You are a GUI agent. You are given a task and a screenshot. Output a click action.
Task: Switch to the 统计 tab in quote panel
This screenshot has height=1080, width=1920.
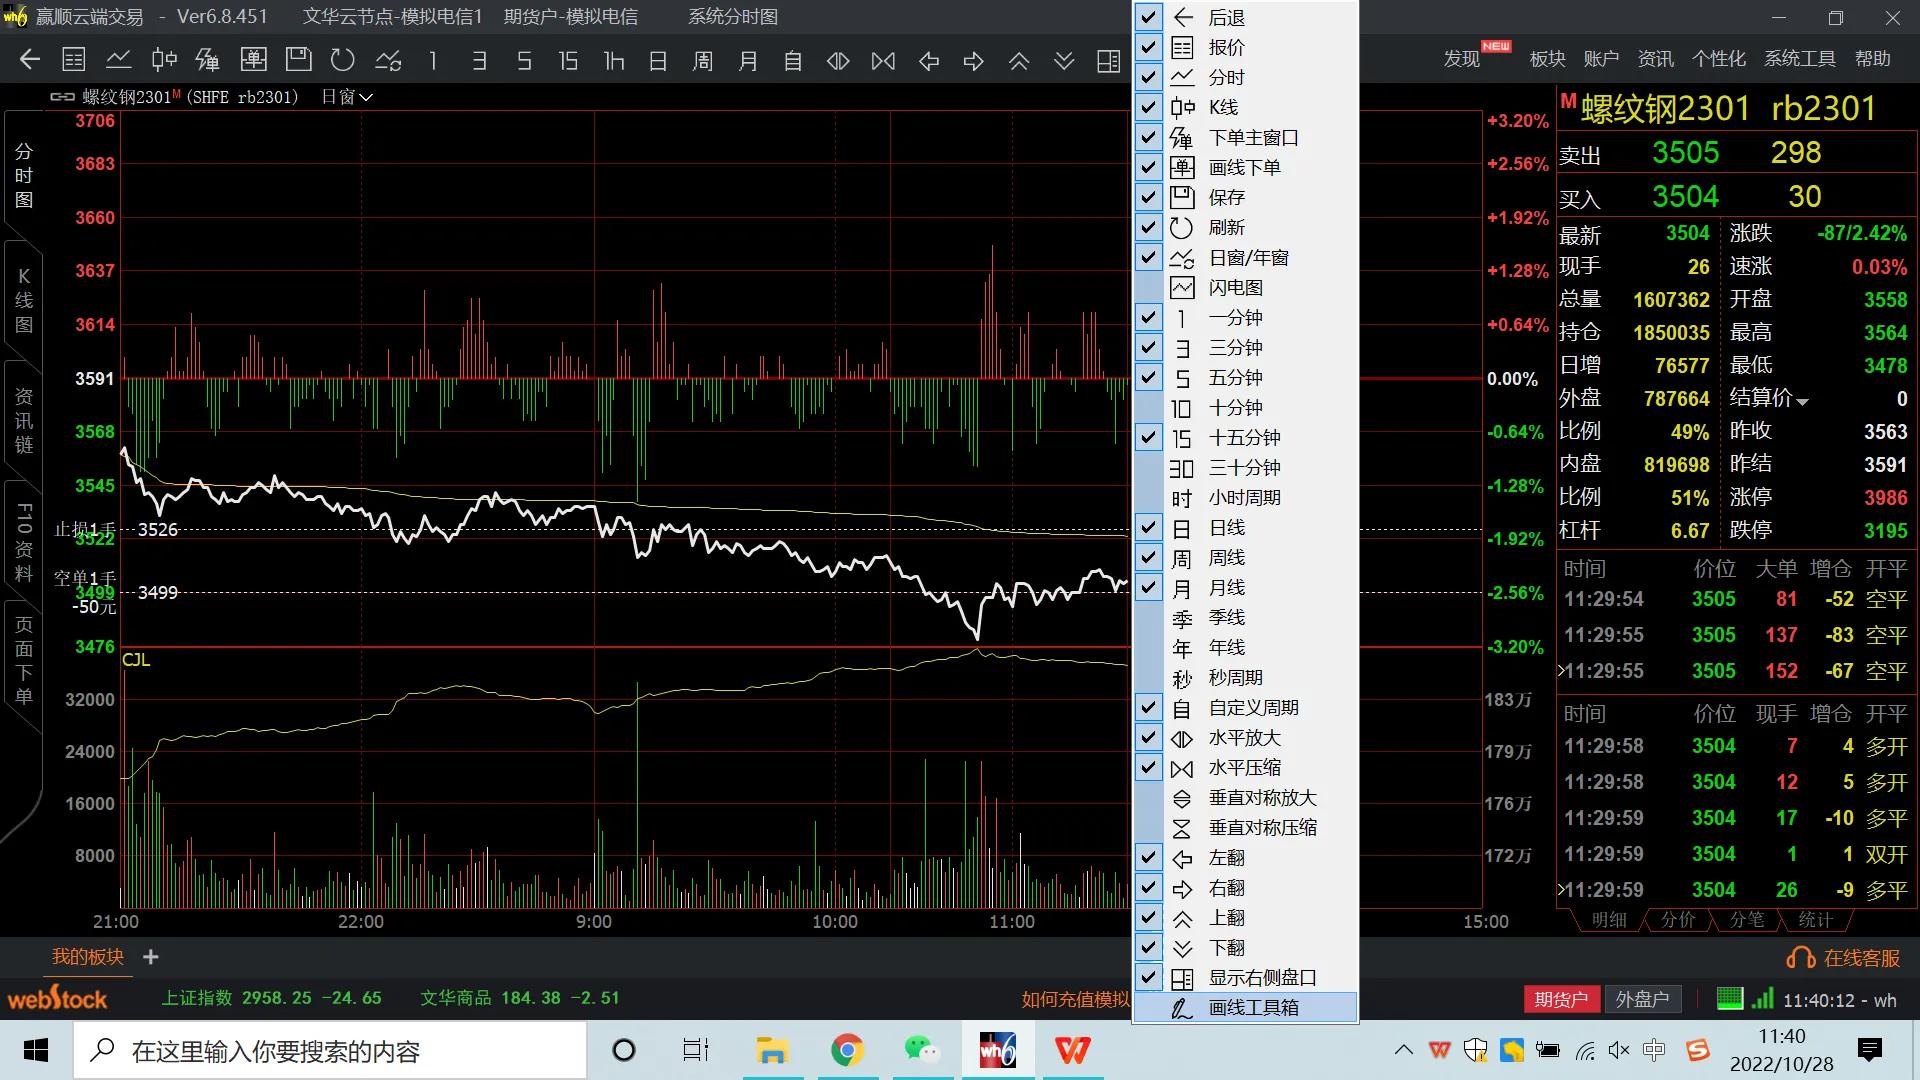coord(1816,921)
